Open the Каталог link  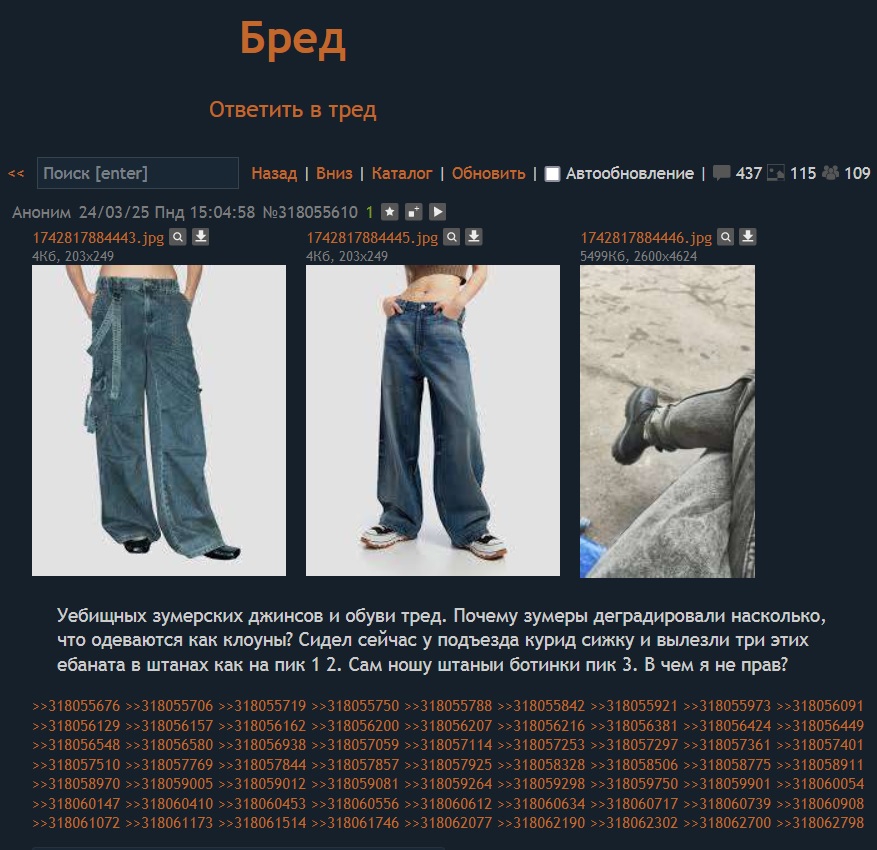[402, 173]
